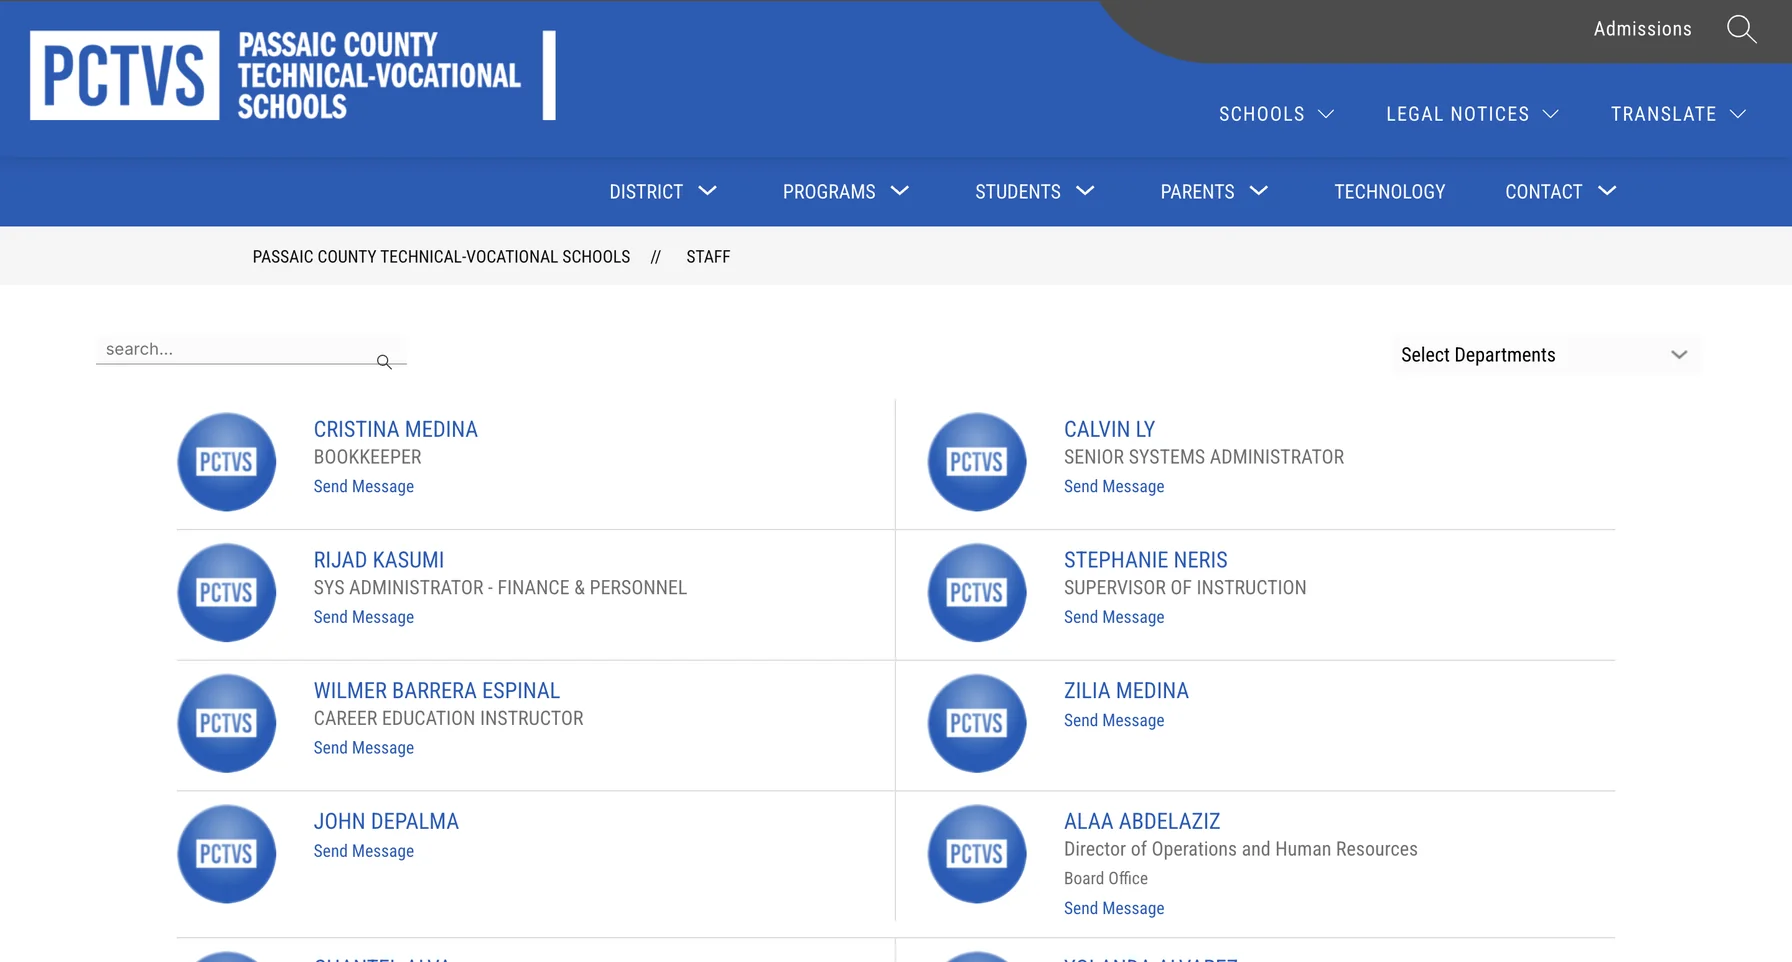Expand the Schools dropdown menu

[1276, 114]
